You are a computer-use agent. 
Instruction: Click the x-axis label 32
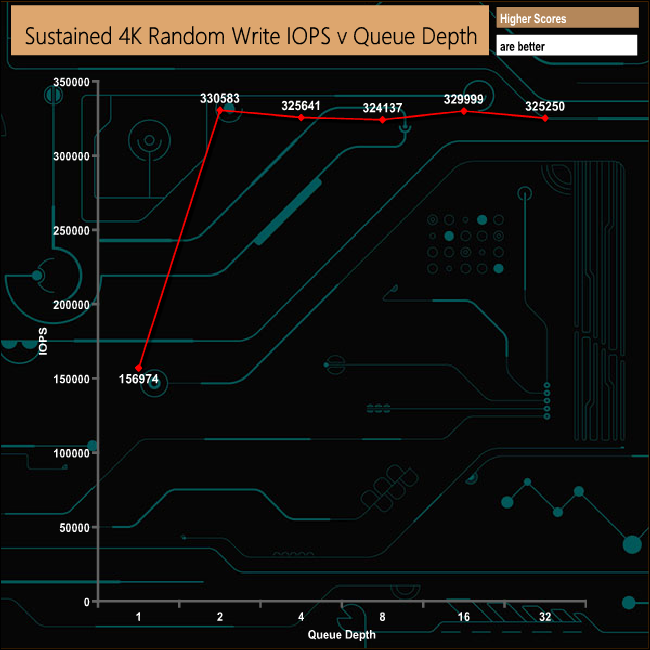545,617
